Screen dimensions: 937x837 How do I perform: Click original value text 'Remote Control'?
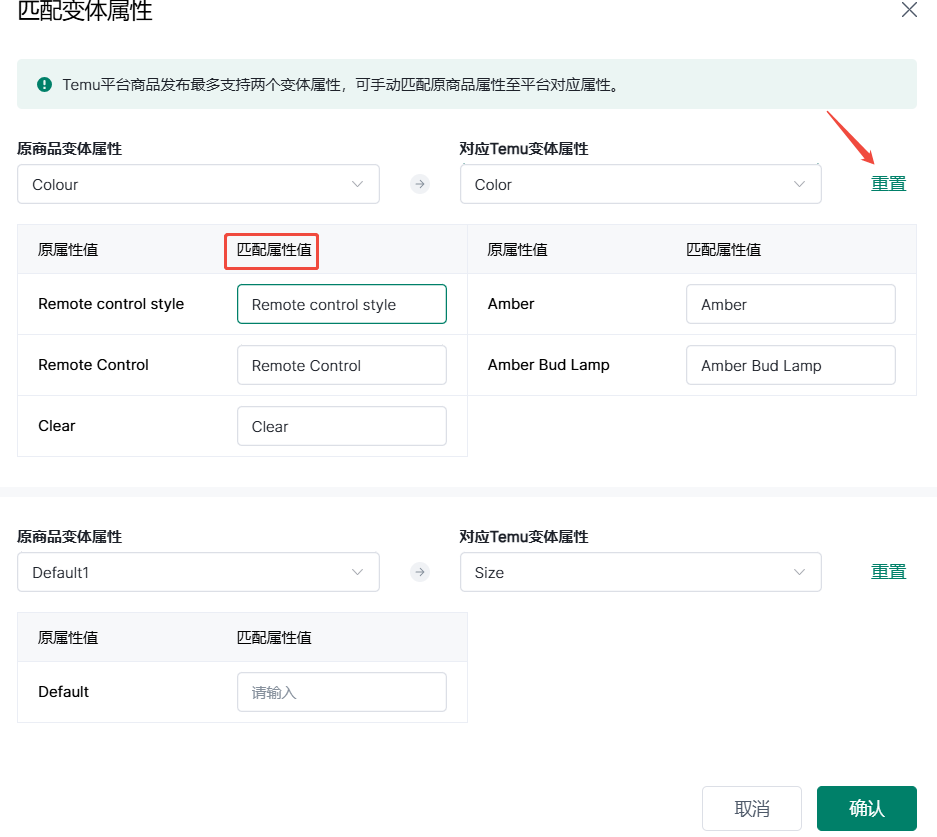pyautogui.click(x=93, y=365)
